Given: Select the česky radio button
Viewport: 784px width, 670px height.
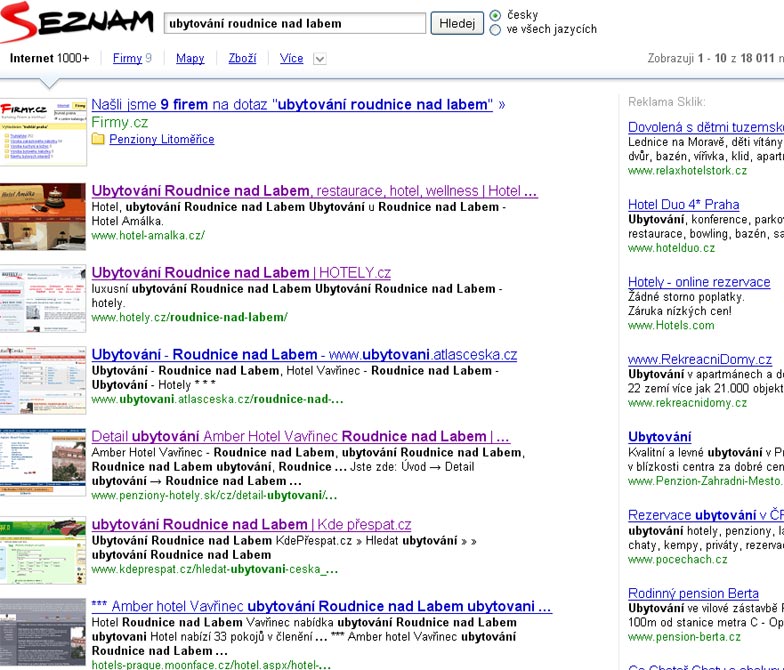Looking at the screenshot, I should 495,16.
